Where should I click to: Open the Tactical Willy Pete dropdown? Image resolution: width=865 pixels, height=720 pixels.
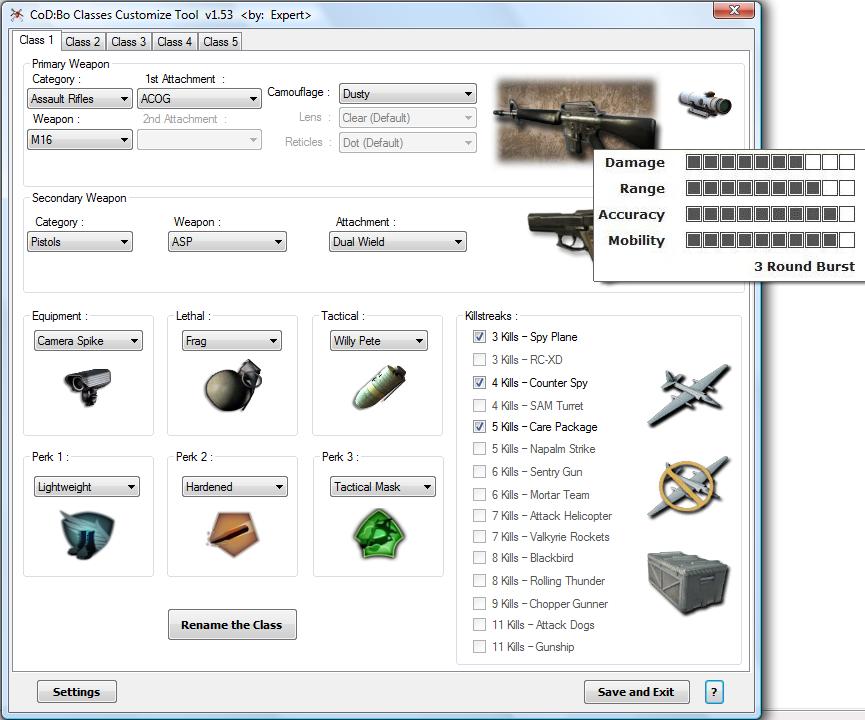point(379,340)
